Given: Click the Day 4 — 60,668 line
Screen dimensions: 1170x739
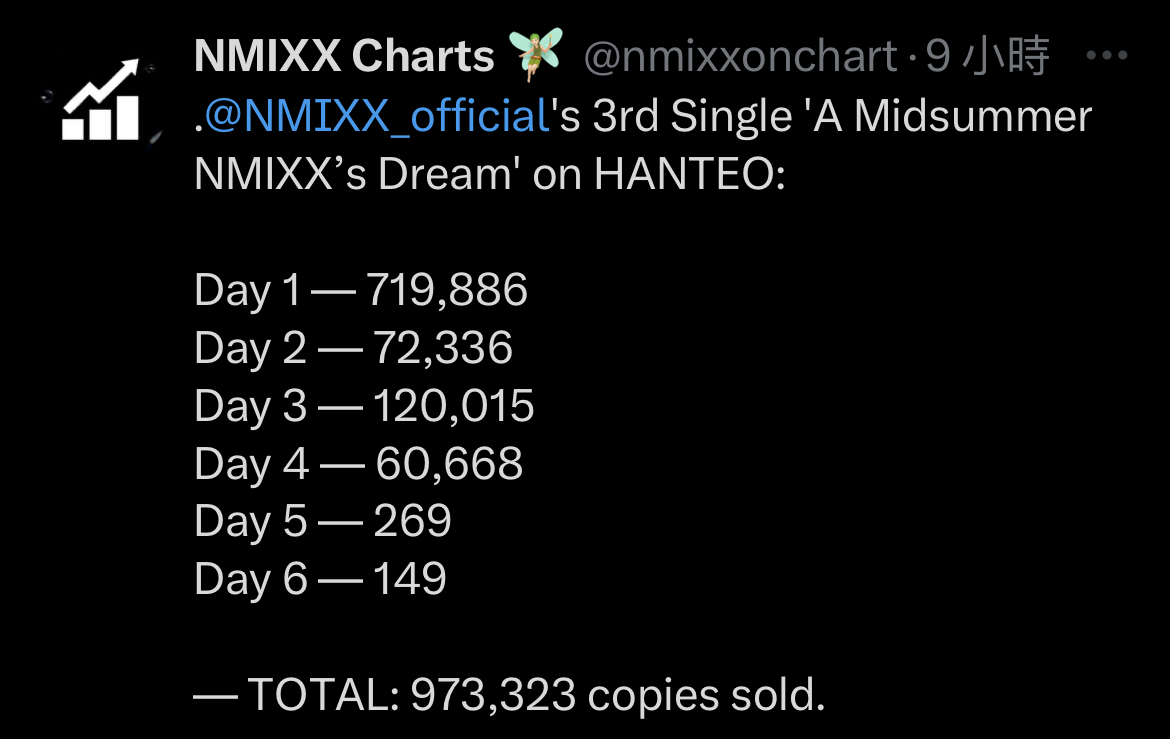Looking at the screenshot, I should (x=358, y=464).
